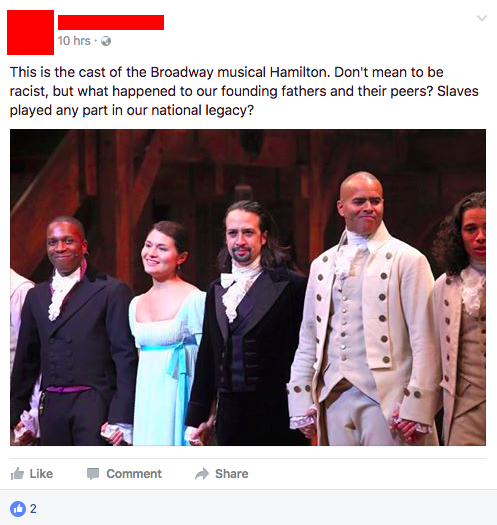Click the Comment speech bubble icon
497x525 pixels.
tap(93, 474)
